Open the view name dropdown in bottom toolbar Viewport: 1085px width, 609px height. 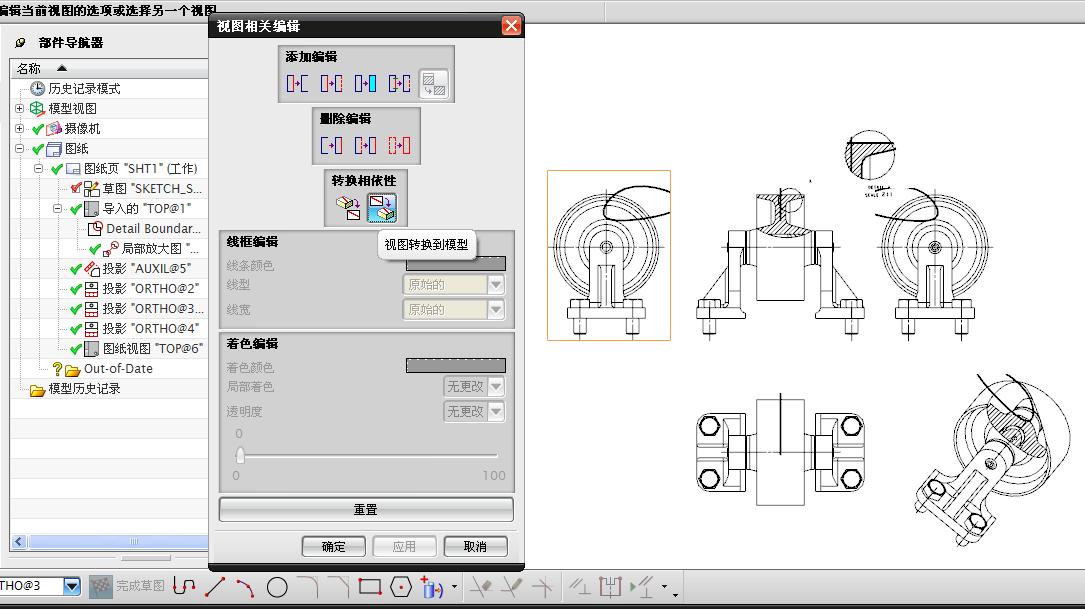pos(72,586)
